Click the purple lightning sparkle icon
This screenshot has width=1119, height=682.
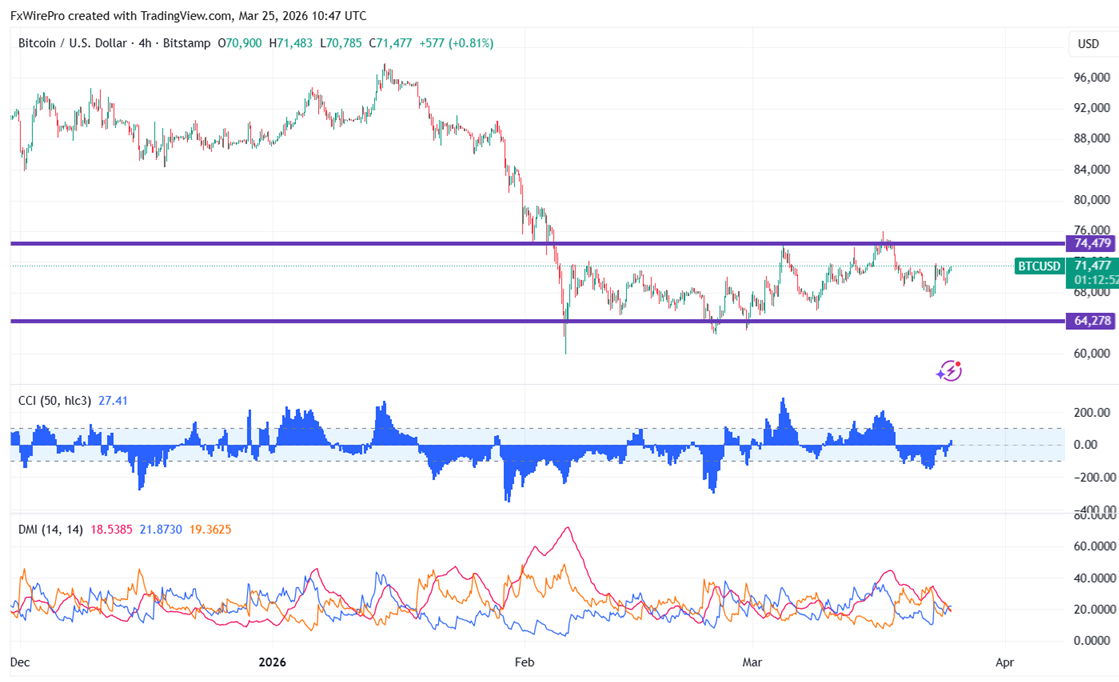tap(949, 370)
